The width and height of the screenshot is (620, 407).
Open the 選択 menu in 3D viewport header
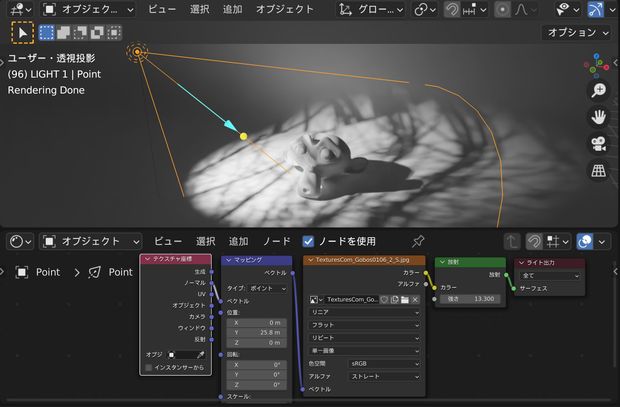[x=200, y=9]
